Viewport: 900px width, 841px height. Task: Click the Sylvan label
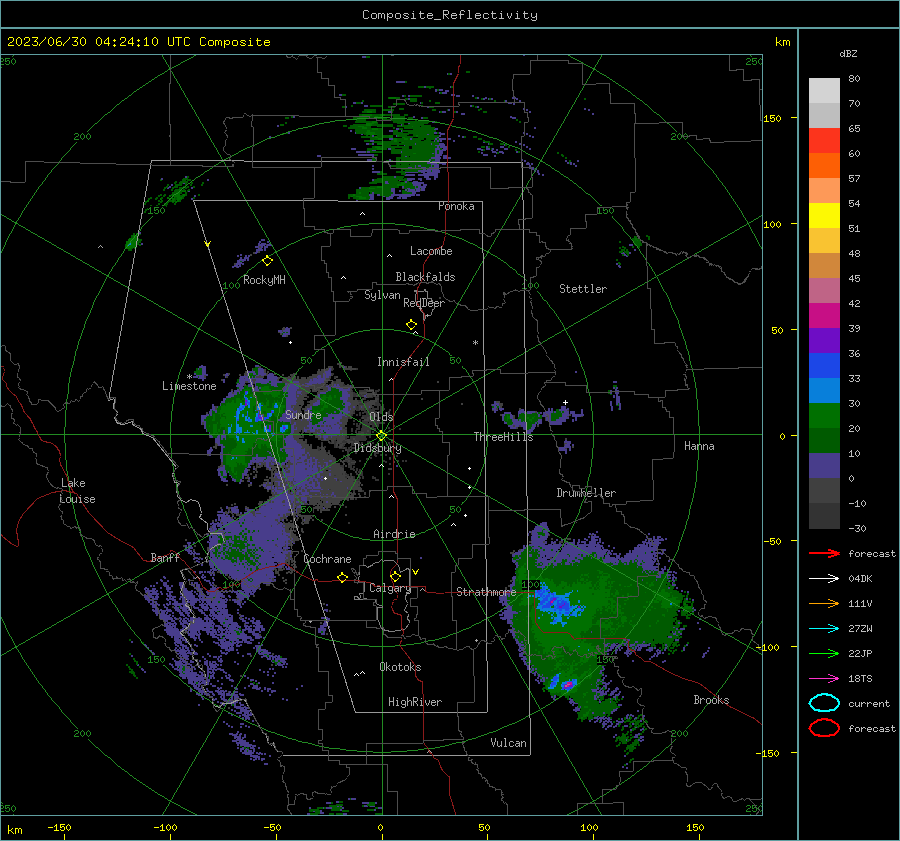[382, 295]
